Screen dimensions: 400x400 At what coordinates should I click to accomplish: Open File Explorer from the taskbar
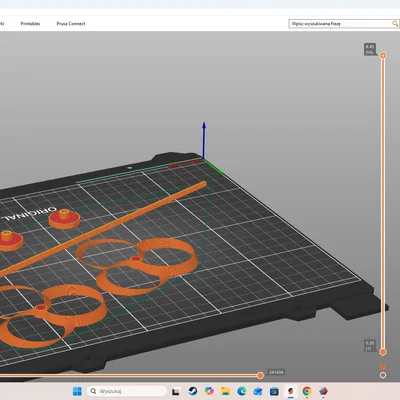(x=225, y=391)
